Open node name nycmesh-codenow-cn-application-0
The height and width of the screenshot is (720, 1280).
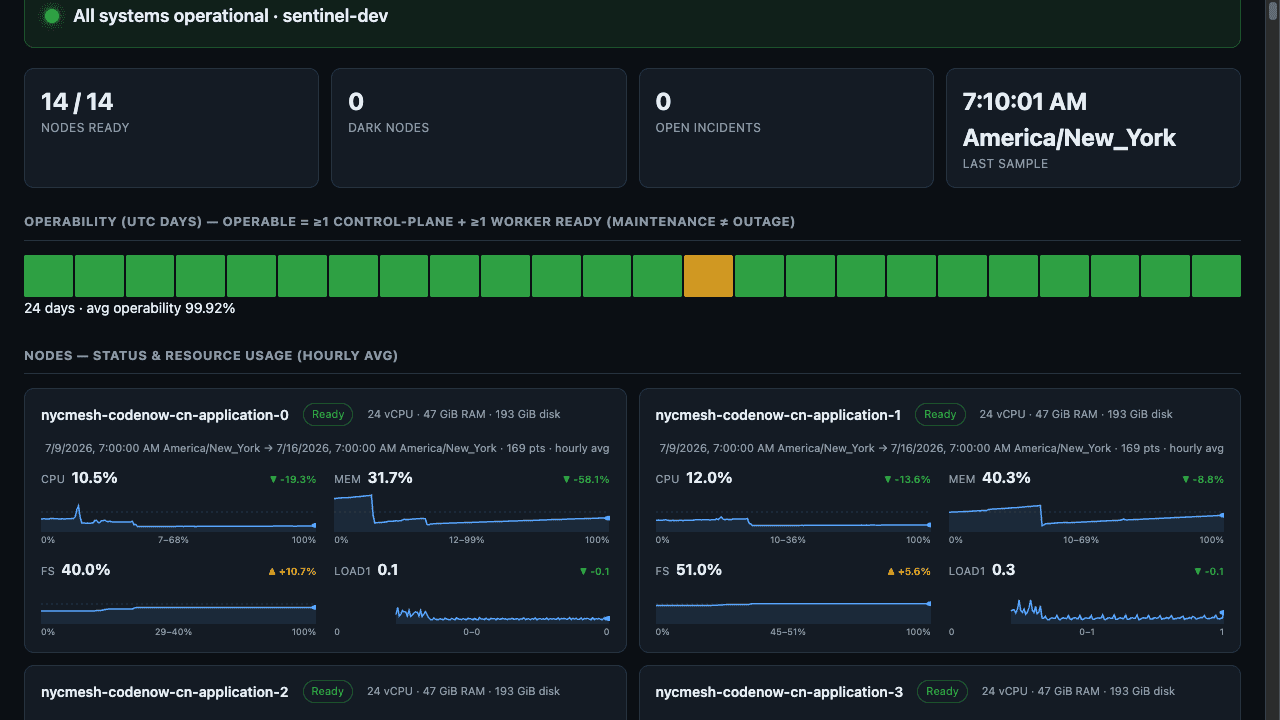click(x=165, y=415)
